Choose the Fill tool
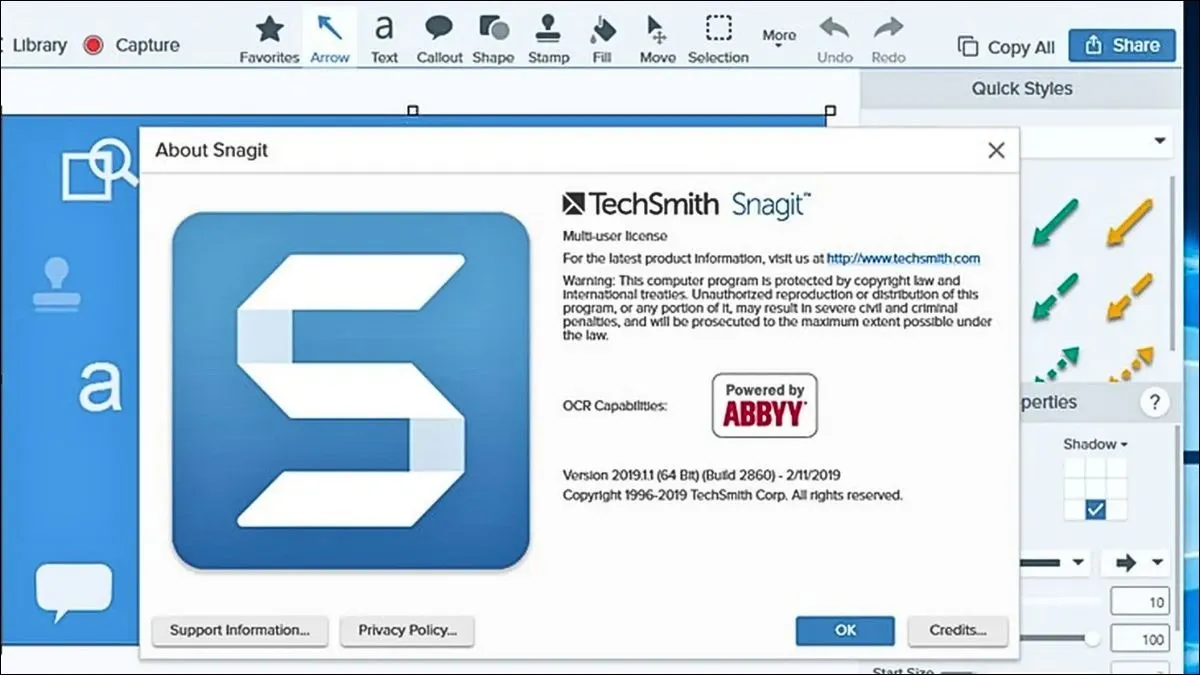 [602, 37]
